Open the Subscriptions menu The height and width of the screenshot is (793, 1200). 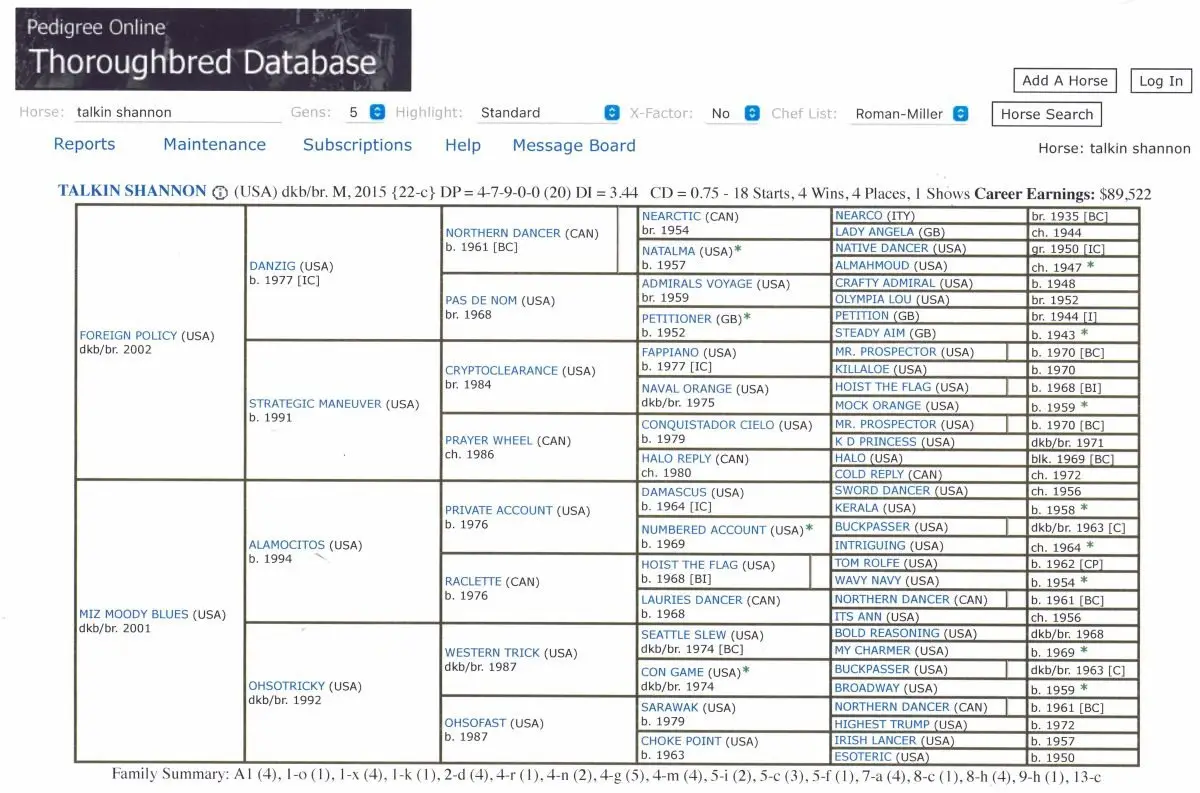(357, 145)
